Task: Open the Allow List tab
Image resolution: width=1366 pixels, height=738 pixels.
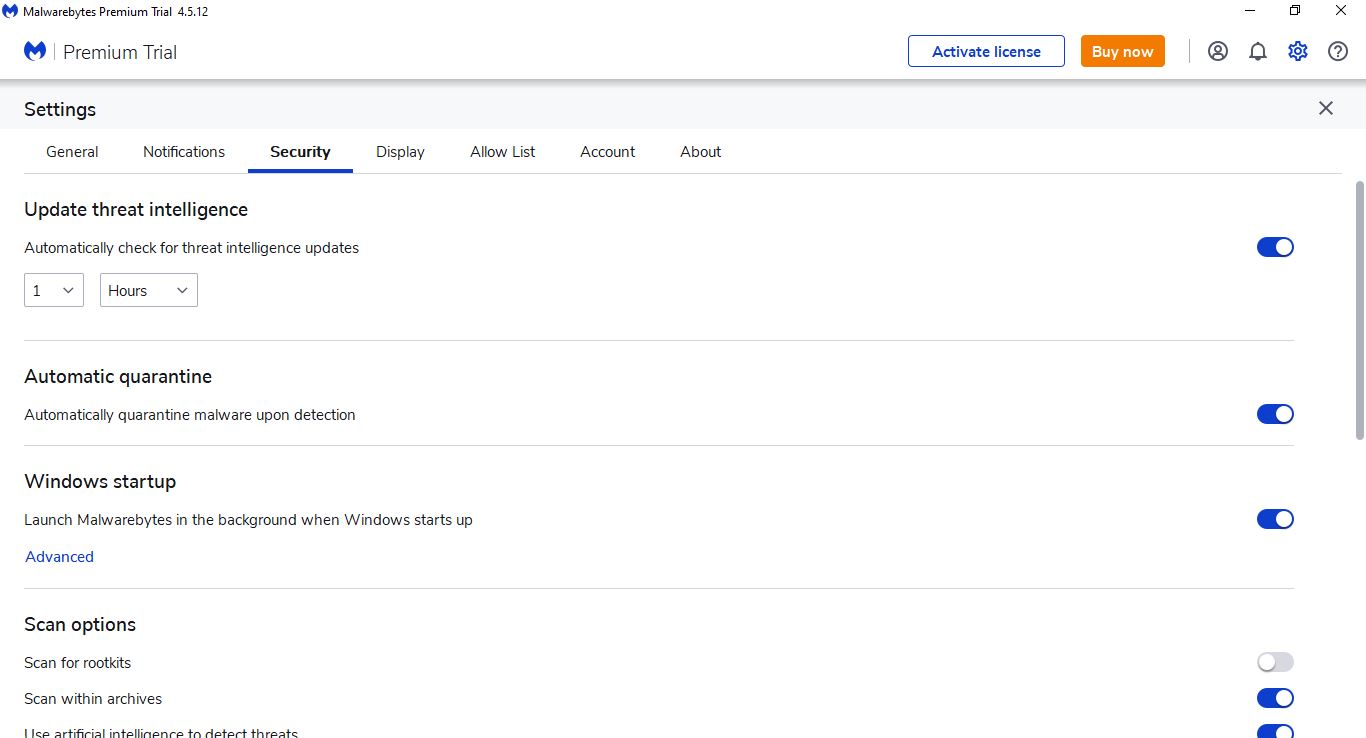Action: click(x=503, y=152)
